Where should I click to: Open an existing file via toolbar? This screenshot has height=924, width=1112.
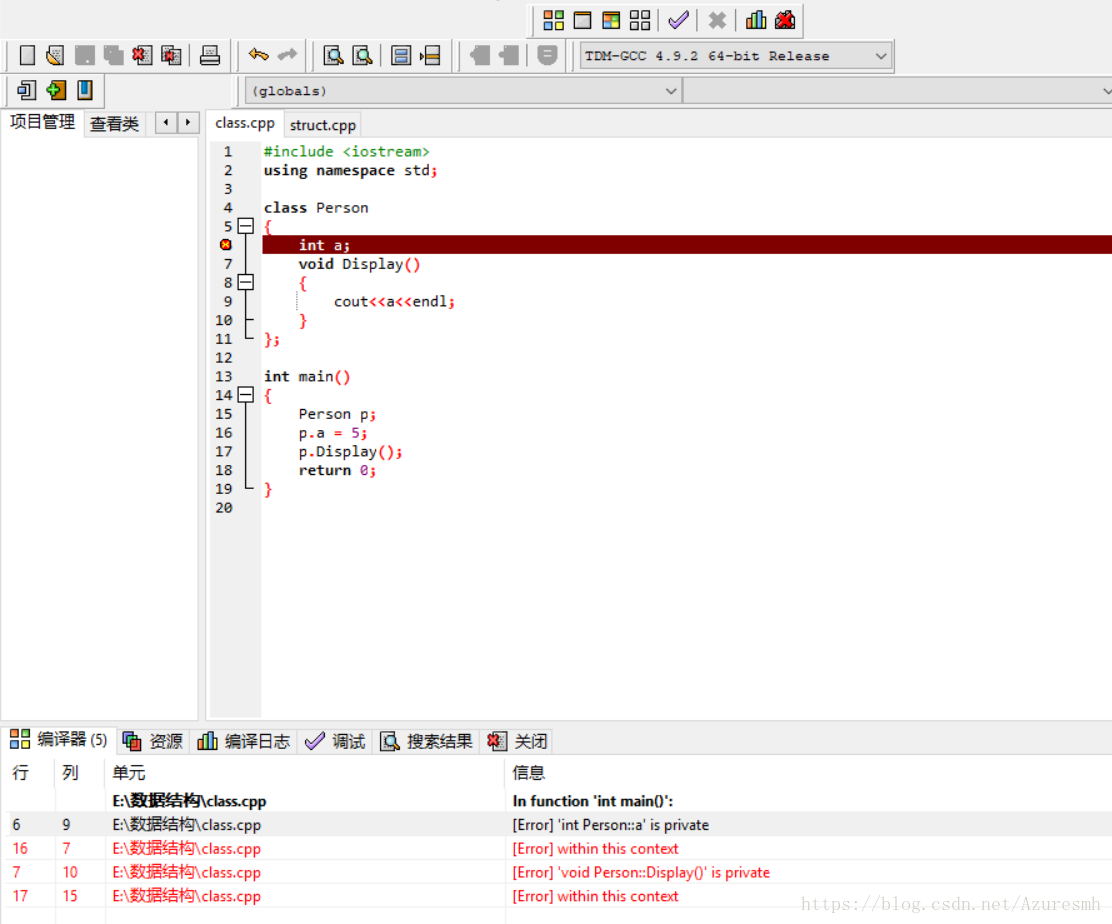click(55, 55)
